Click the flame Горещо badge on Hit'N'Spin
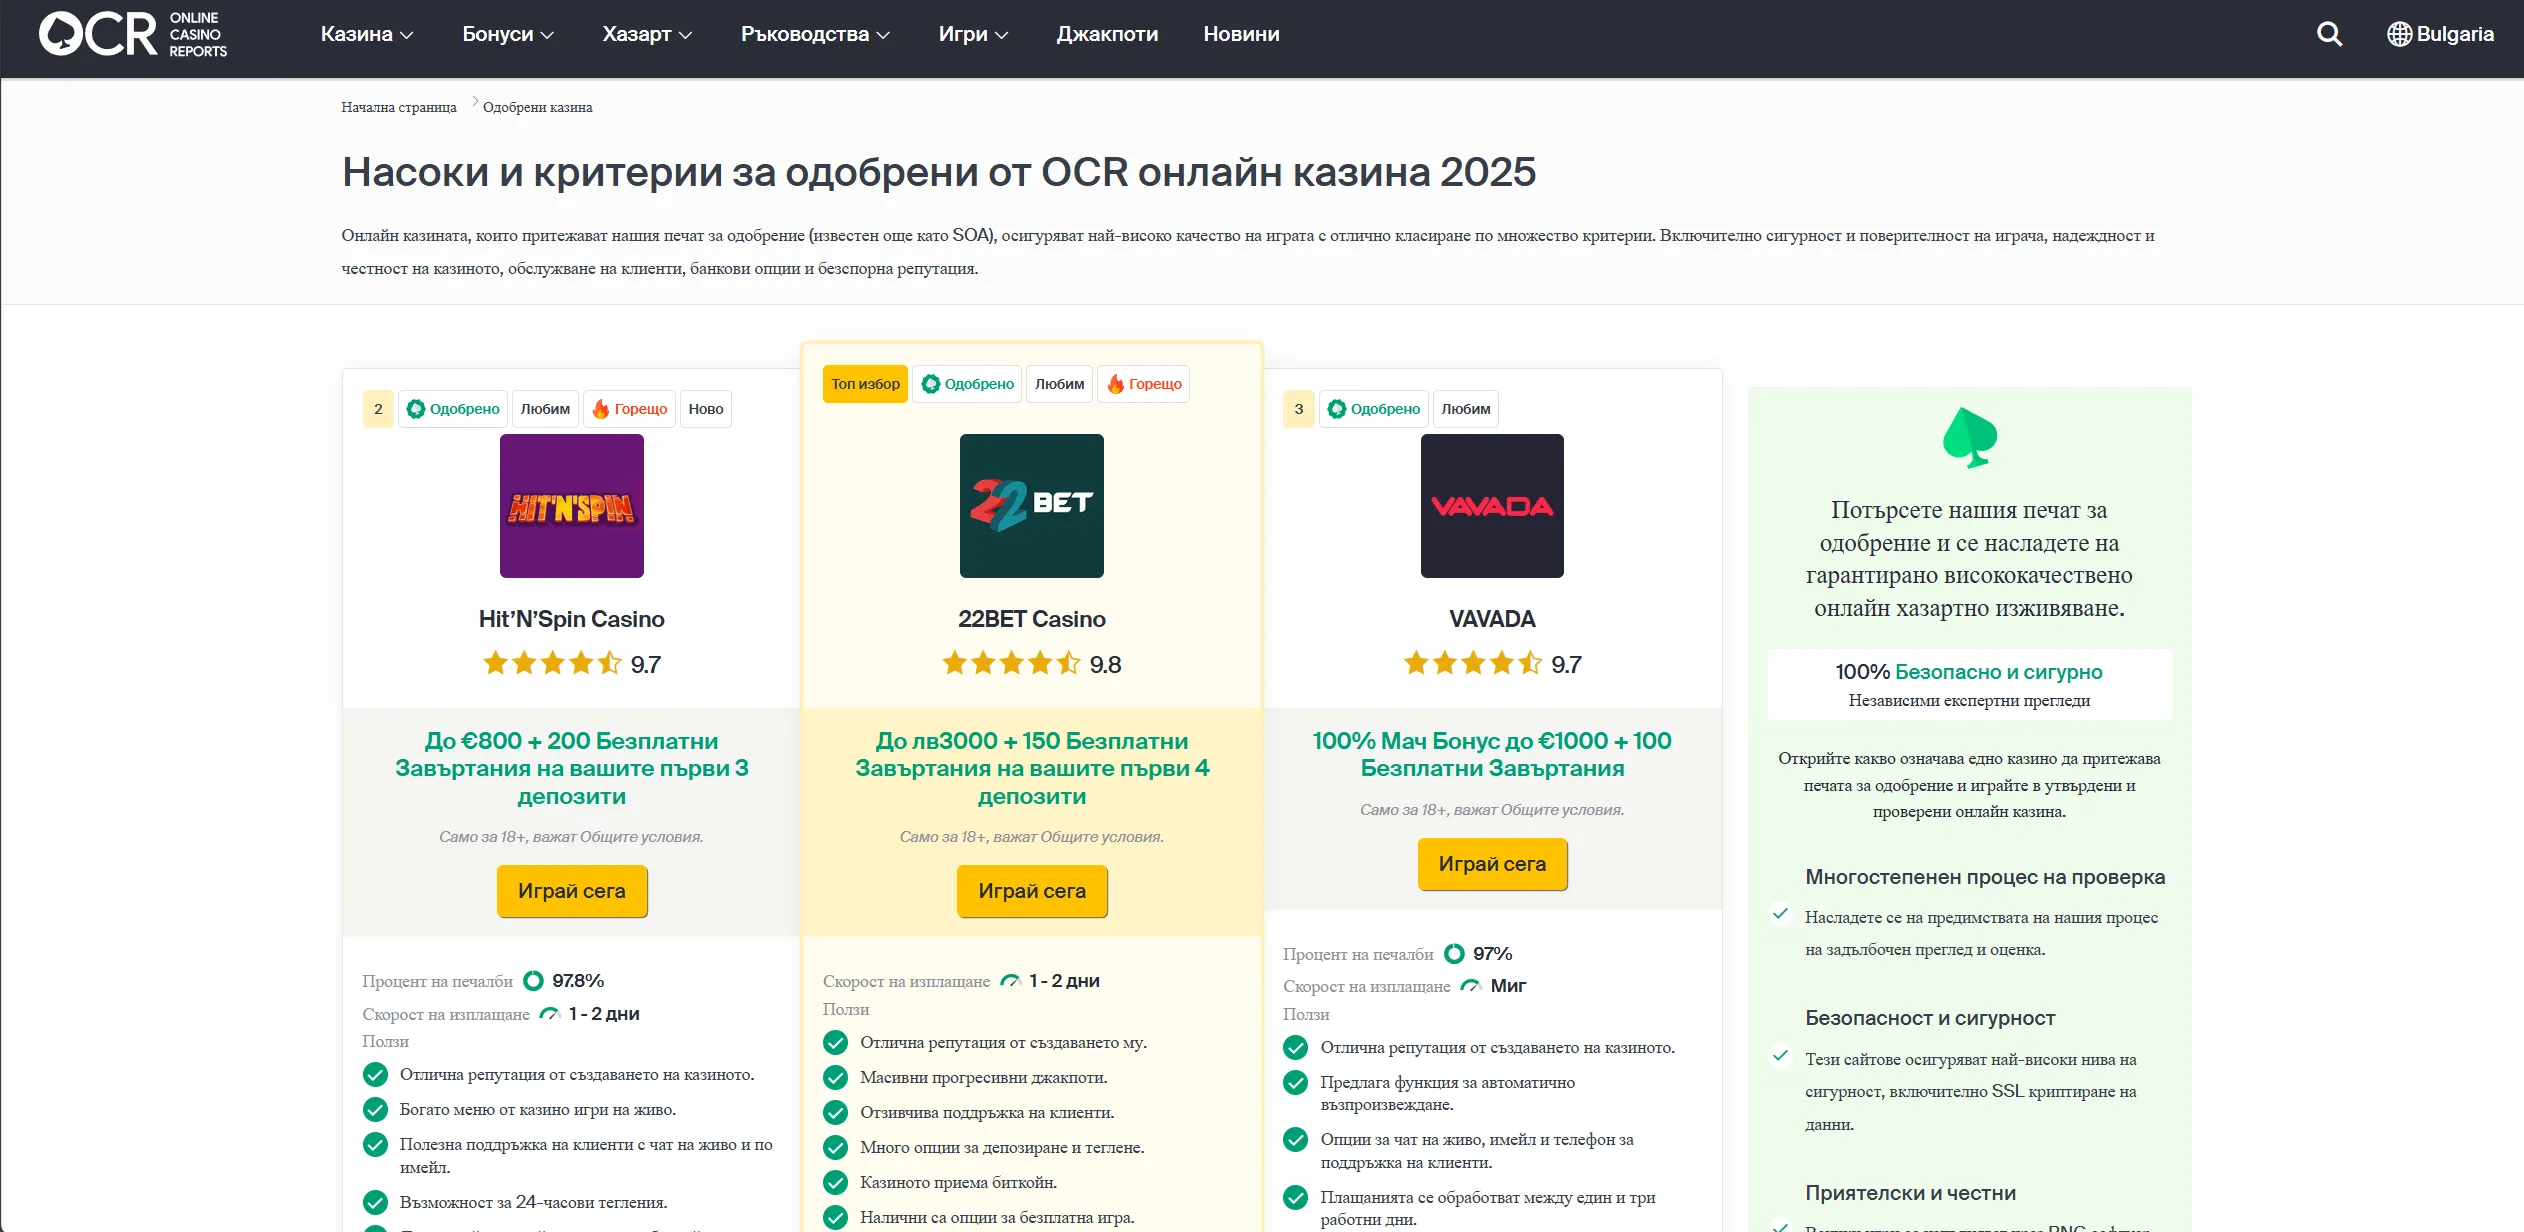 coord(629,409)
